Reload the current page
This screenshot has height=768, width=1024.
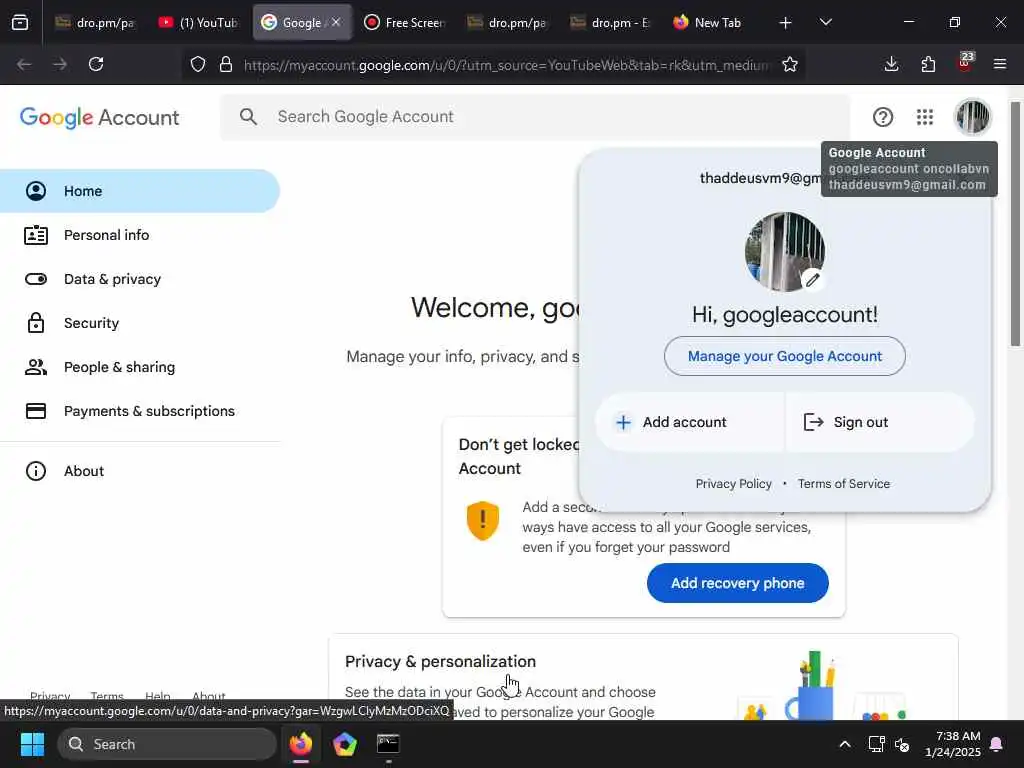(96, 64)
